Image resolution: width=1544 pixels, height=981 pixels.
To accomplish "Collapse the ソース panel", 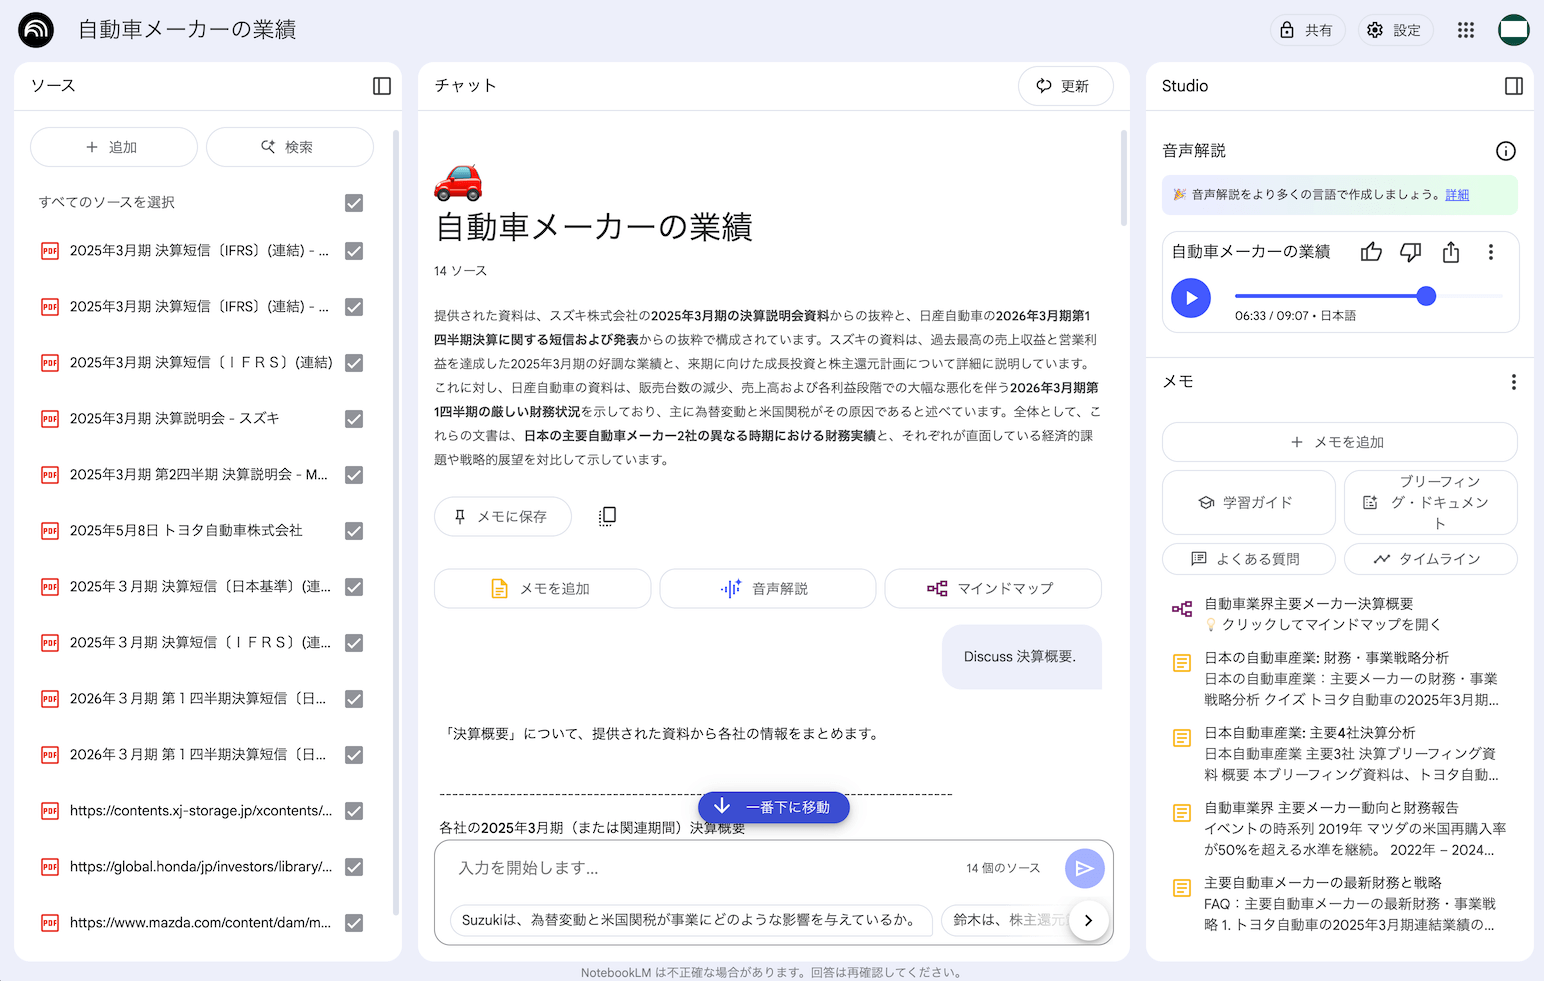I will 382,86.
